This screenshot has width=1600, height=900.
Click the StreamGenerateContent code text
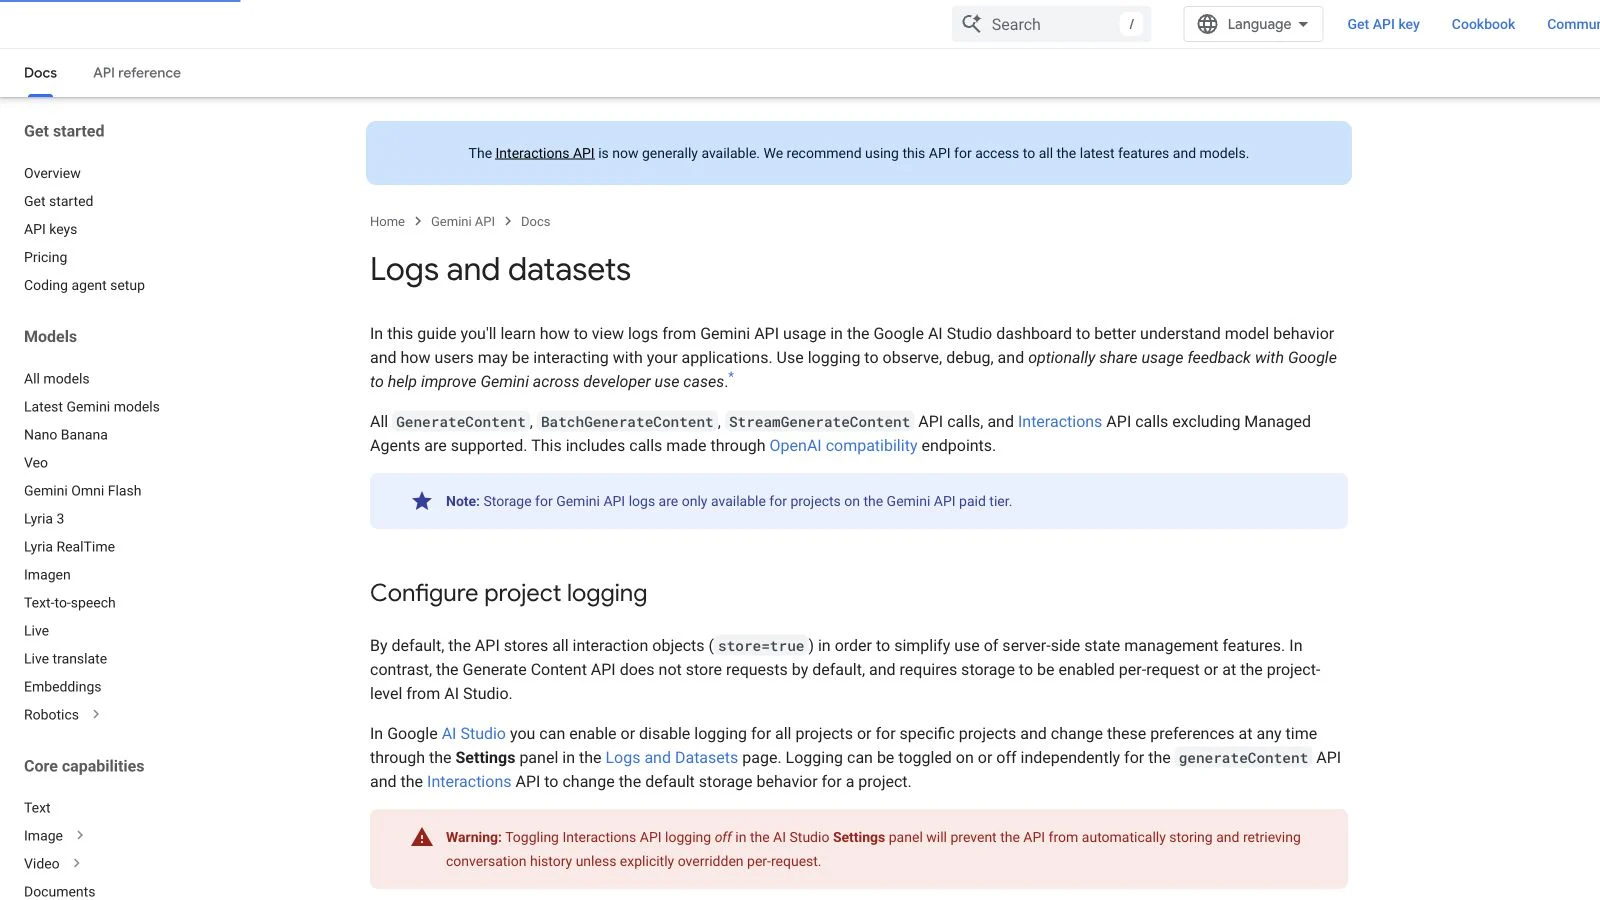(819, 422)
